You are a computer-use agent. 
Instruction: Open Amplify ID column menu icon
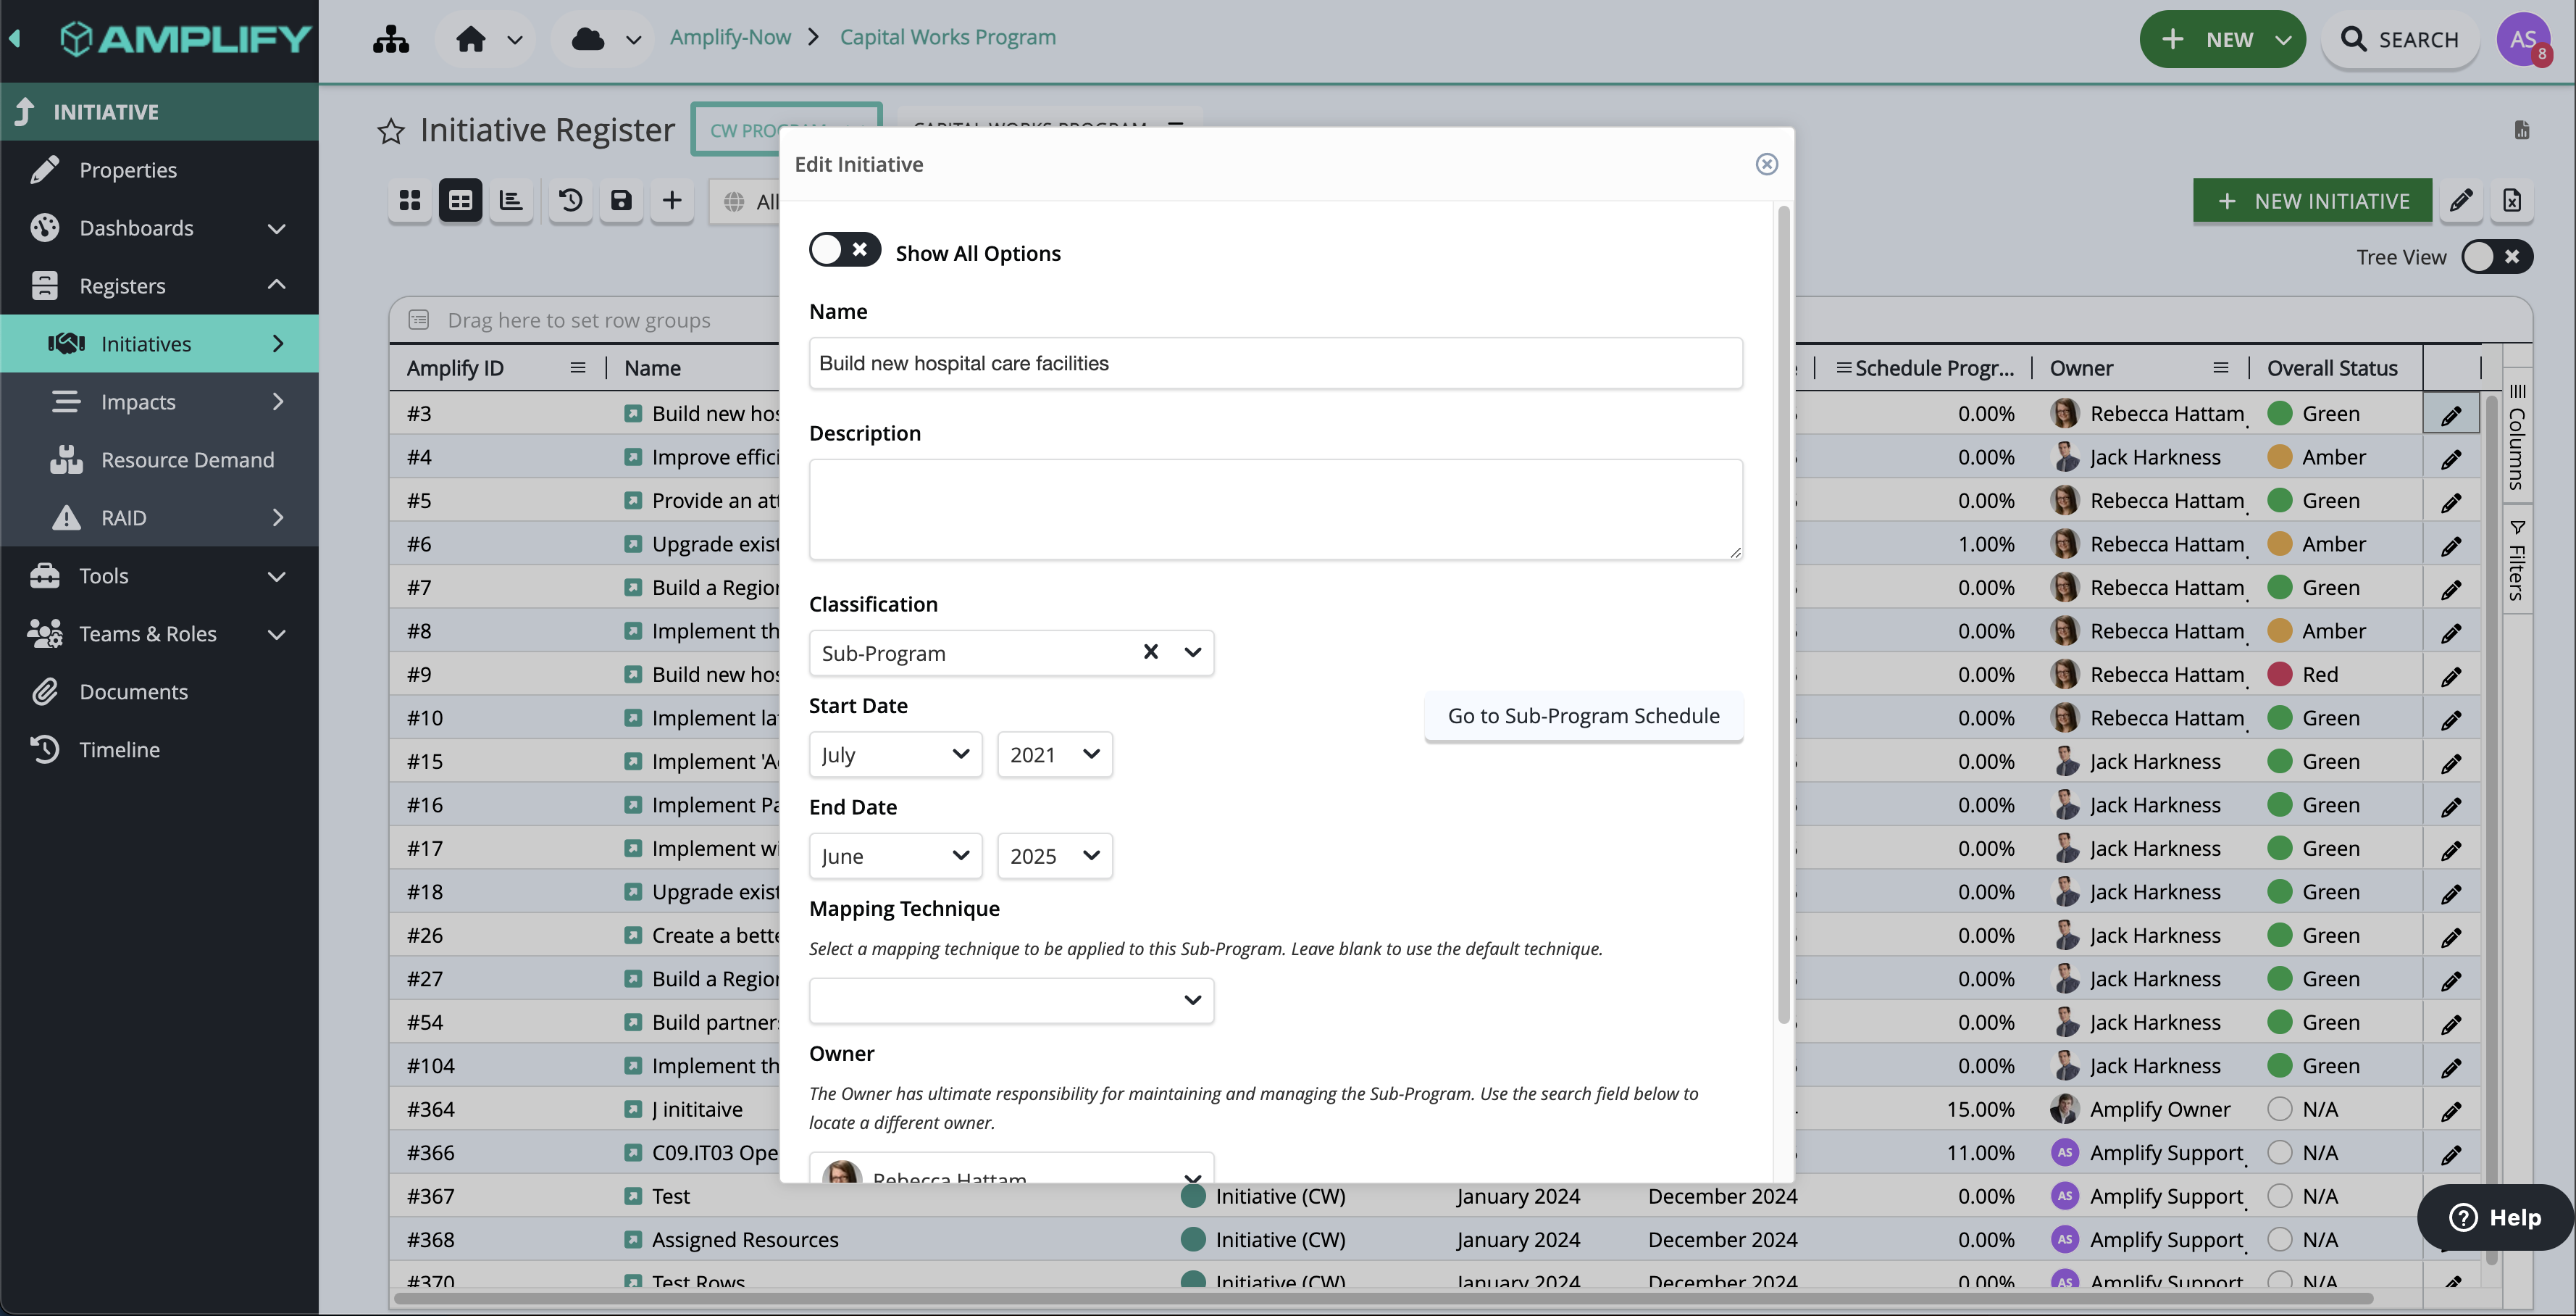coord(578,367)
